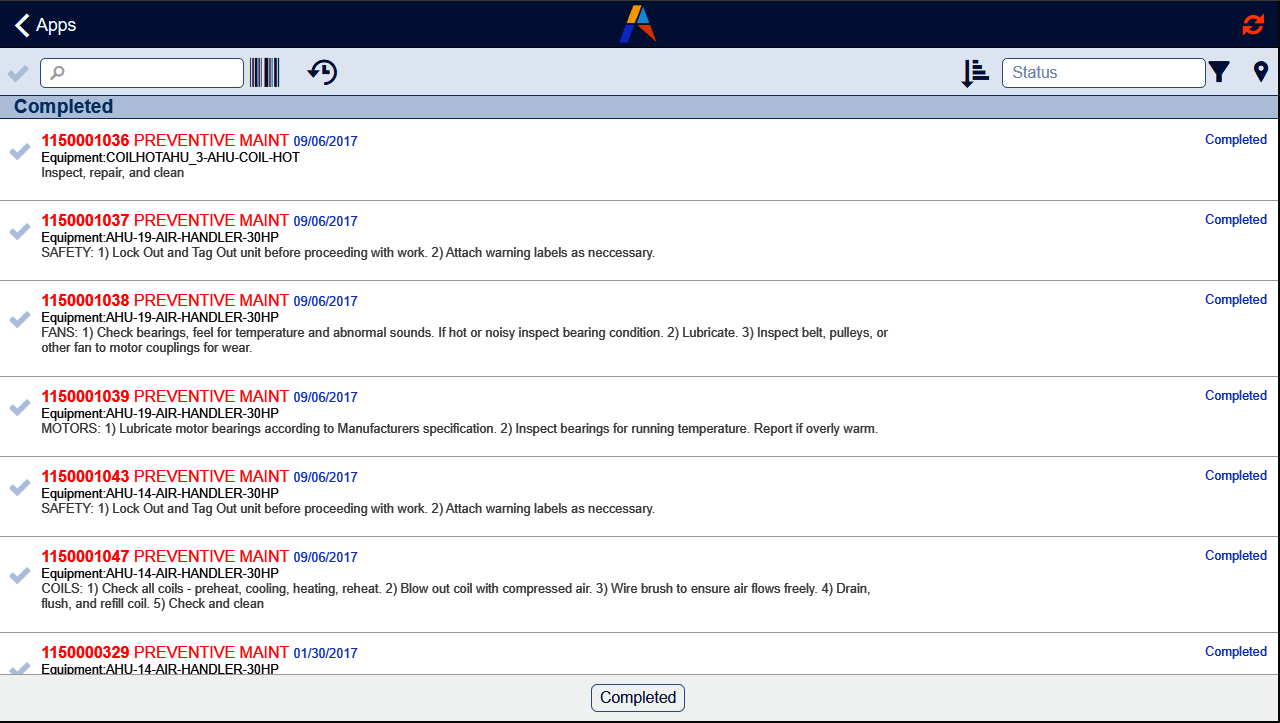Viewport: 1280px width, 723px height.
Task: Open the Status dropdown
Action: click(x=1103, y=72)
